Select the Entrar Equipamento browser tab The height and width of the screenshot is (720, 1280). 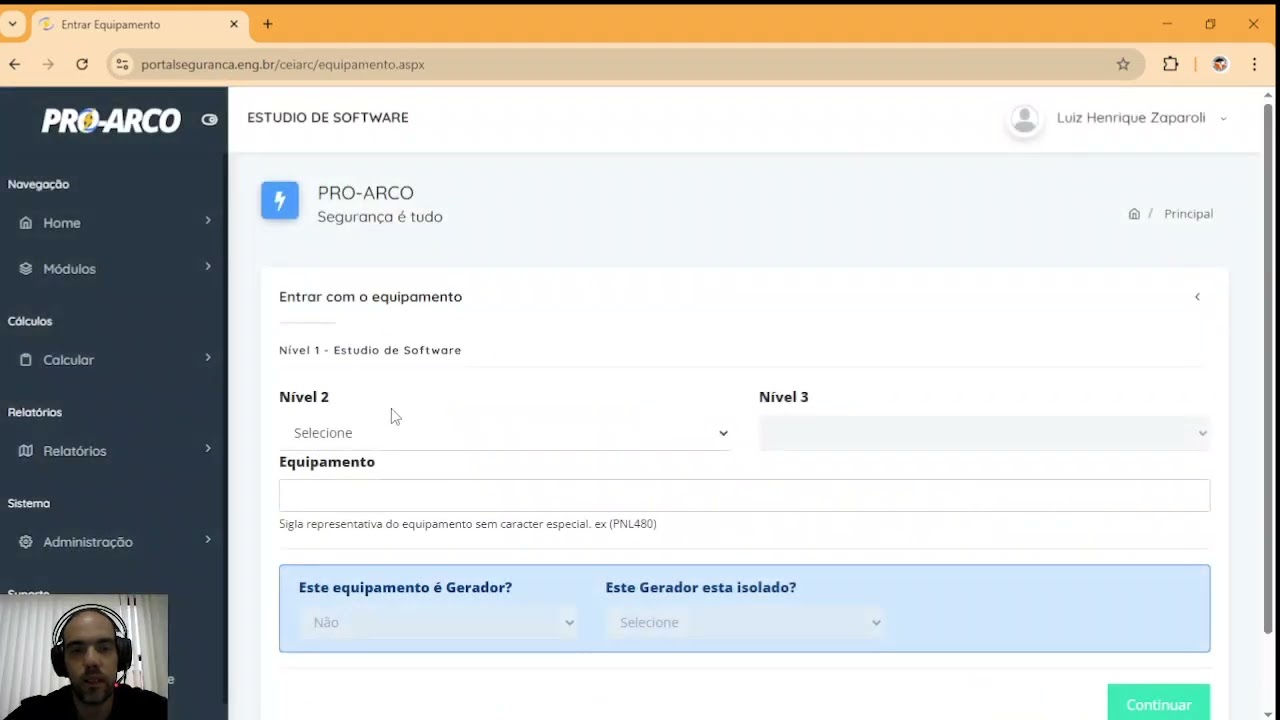(x=139, y=24)
